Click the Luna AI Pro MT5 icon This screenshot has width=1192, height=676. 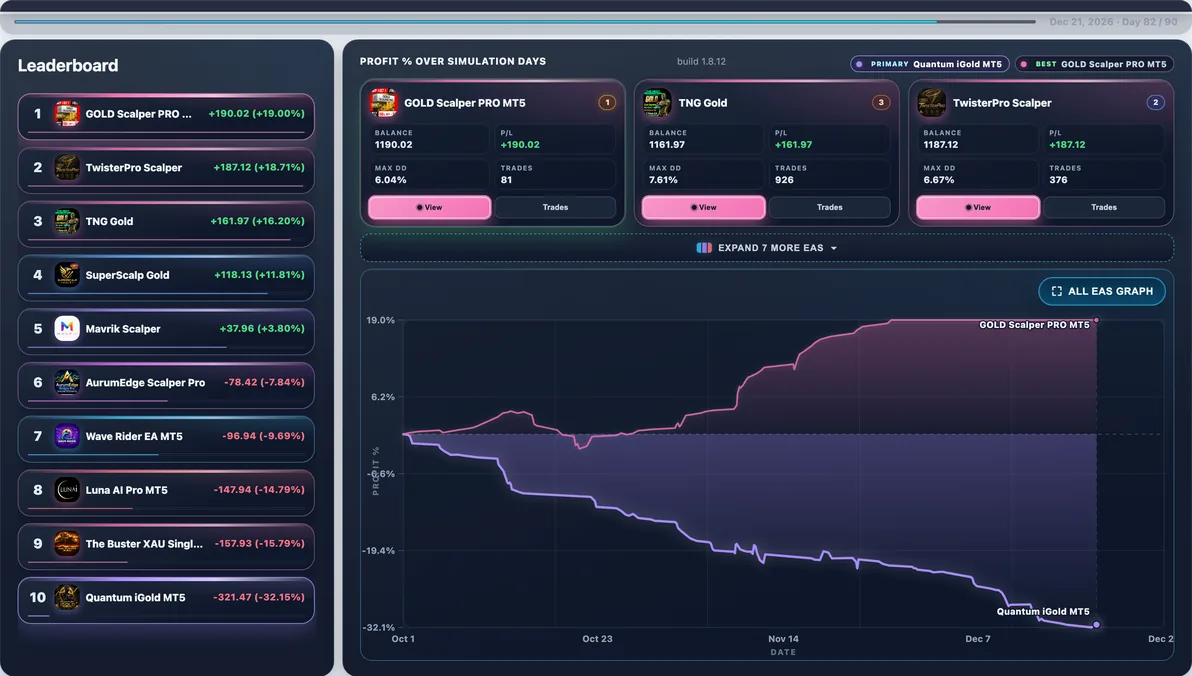coord(67,490)
